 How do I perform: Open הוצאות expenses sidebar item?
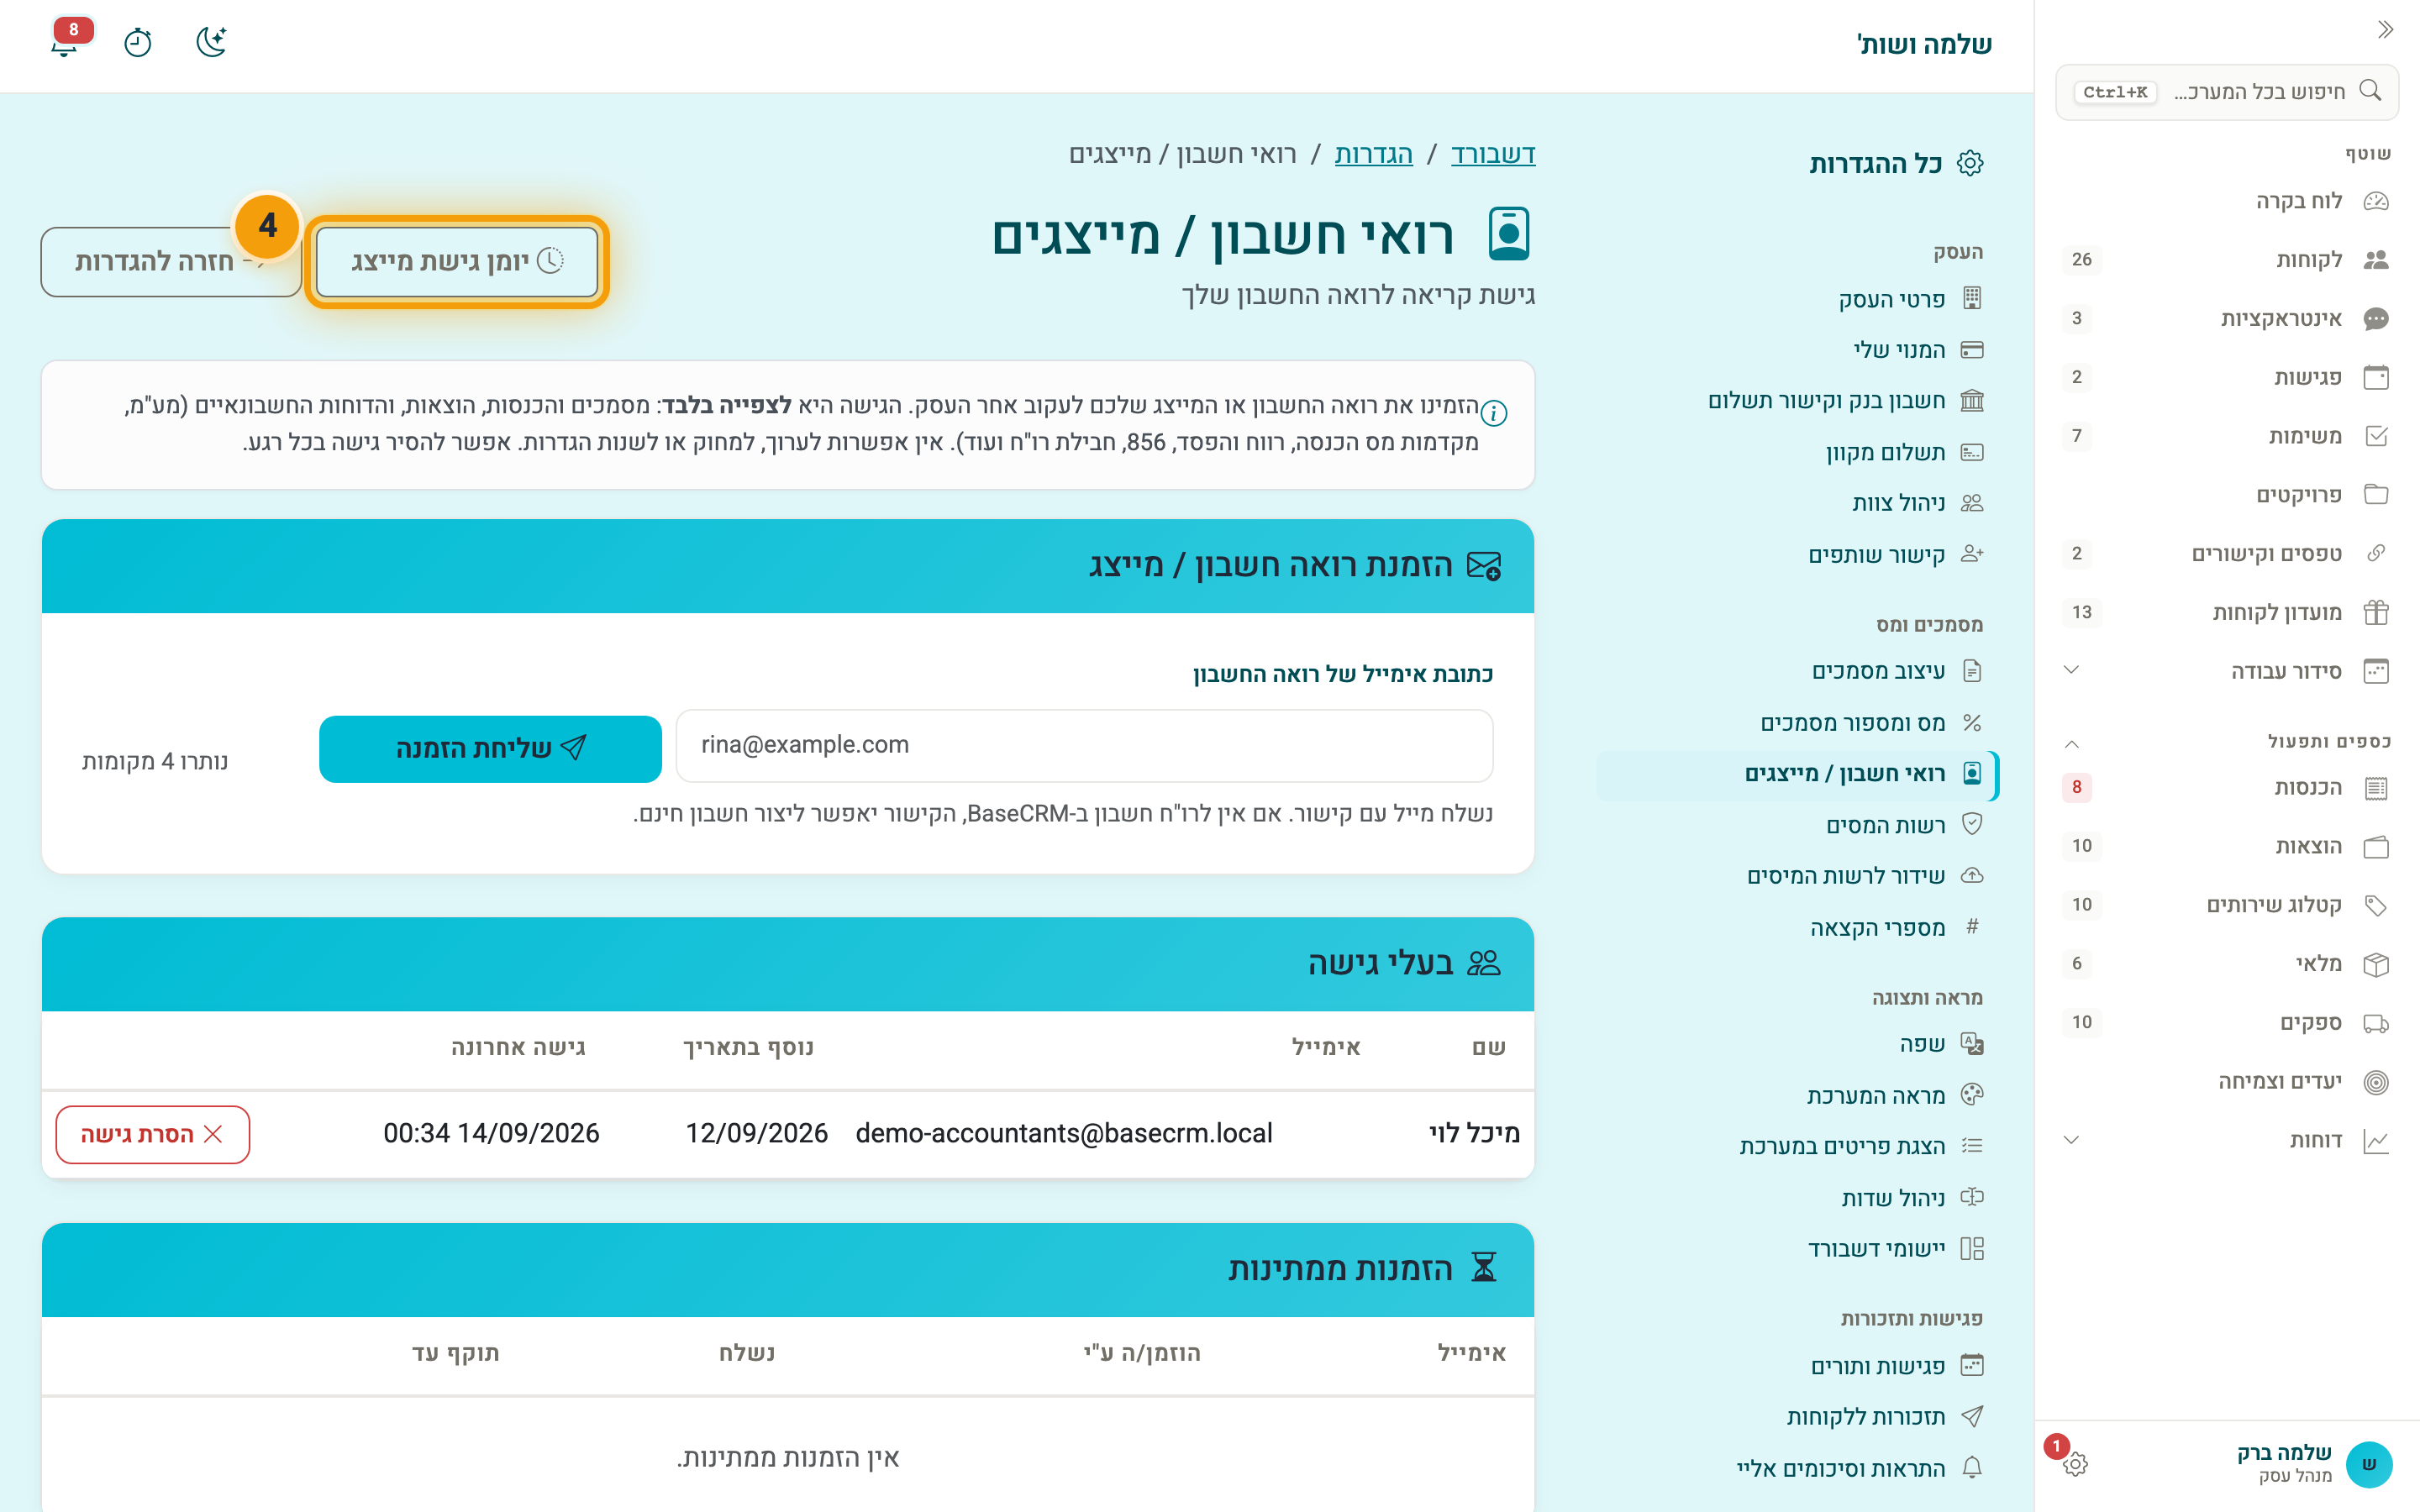point(2226,846)
